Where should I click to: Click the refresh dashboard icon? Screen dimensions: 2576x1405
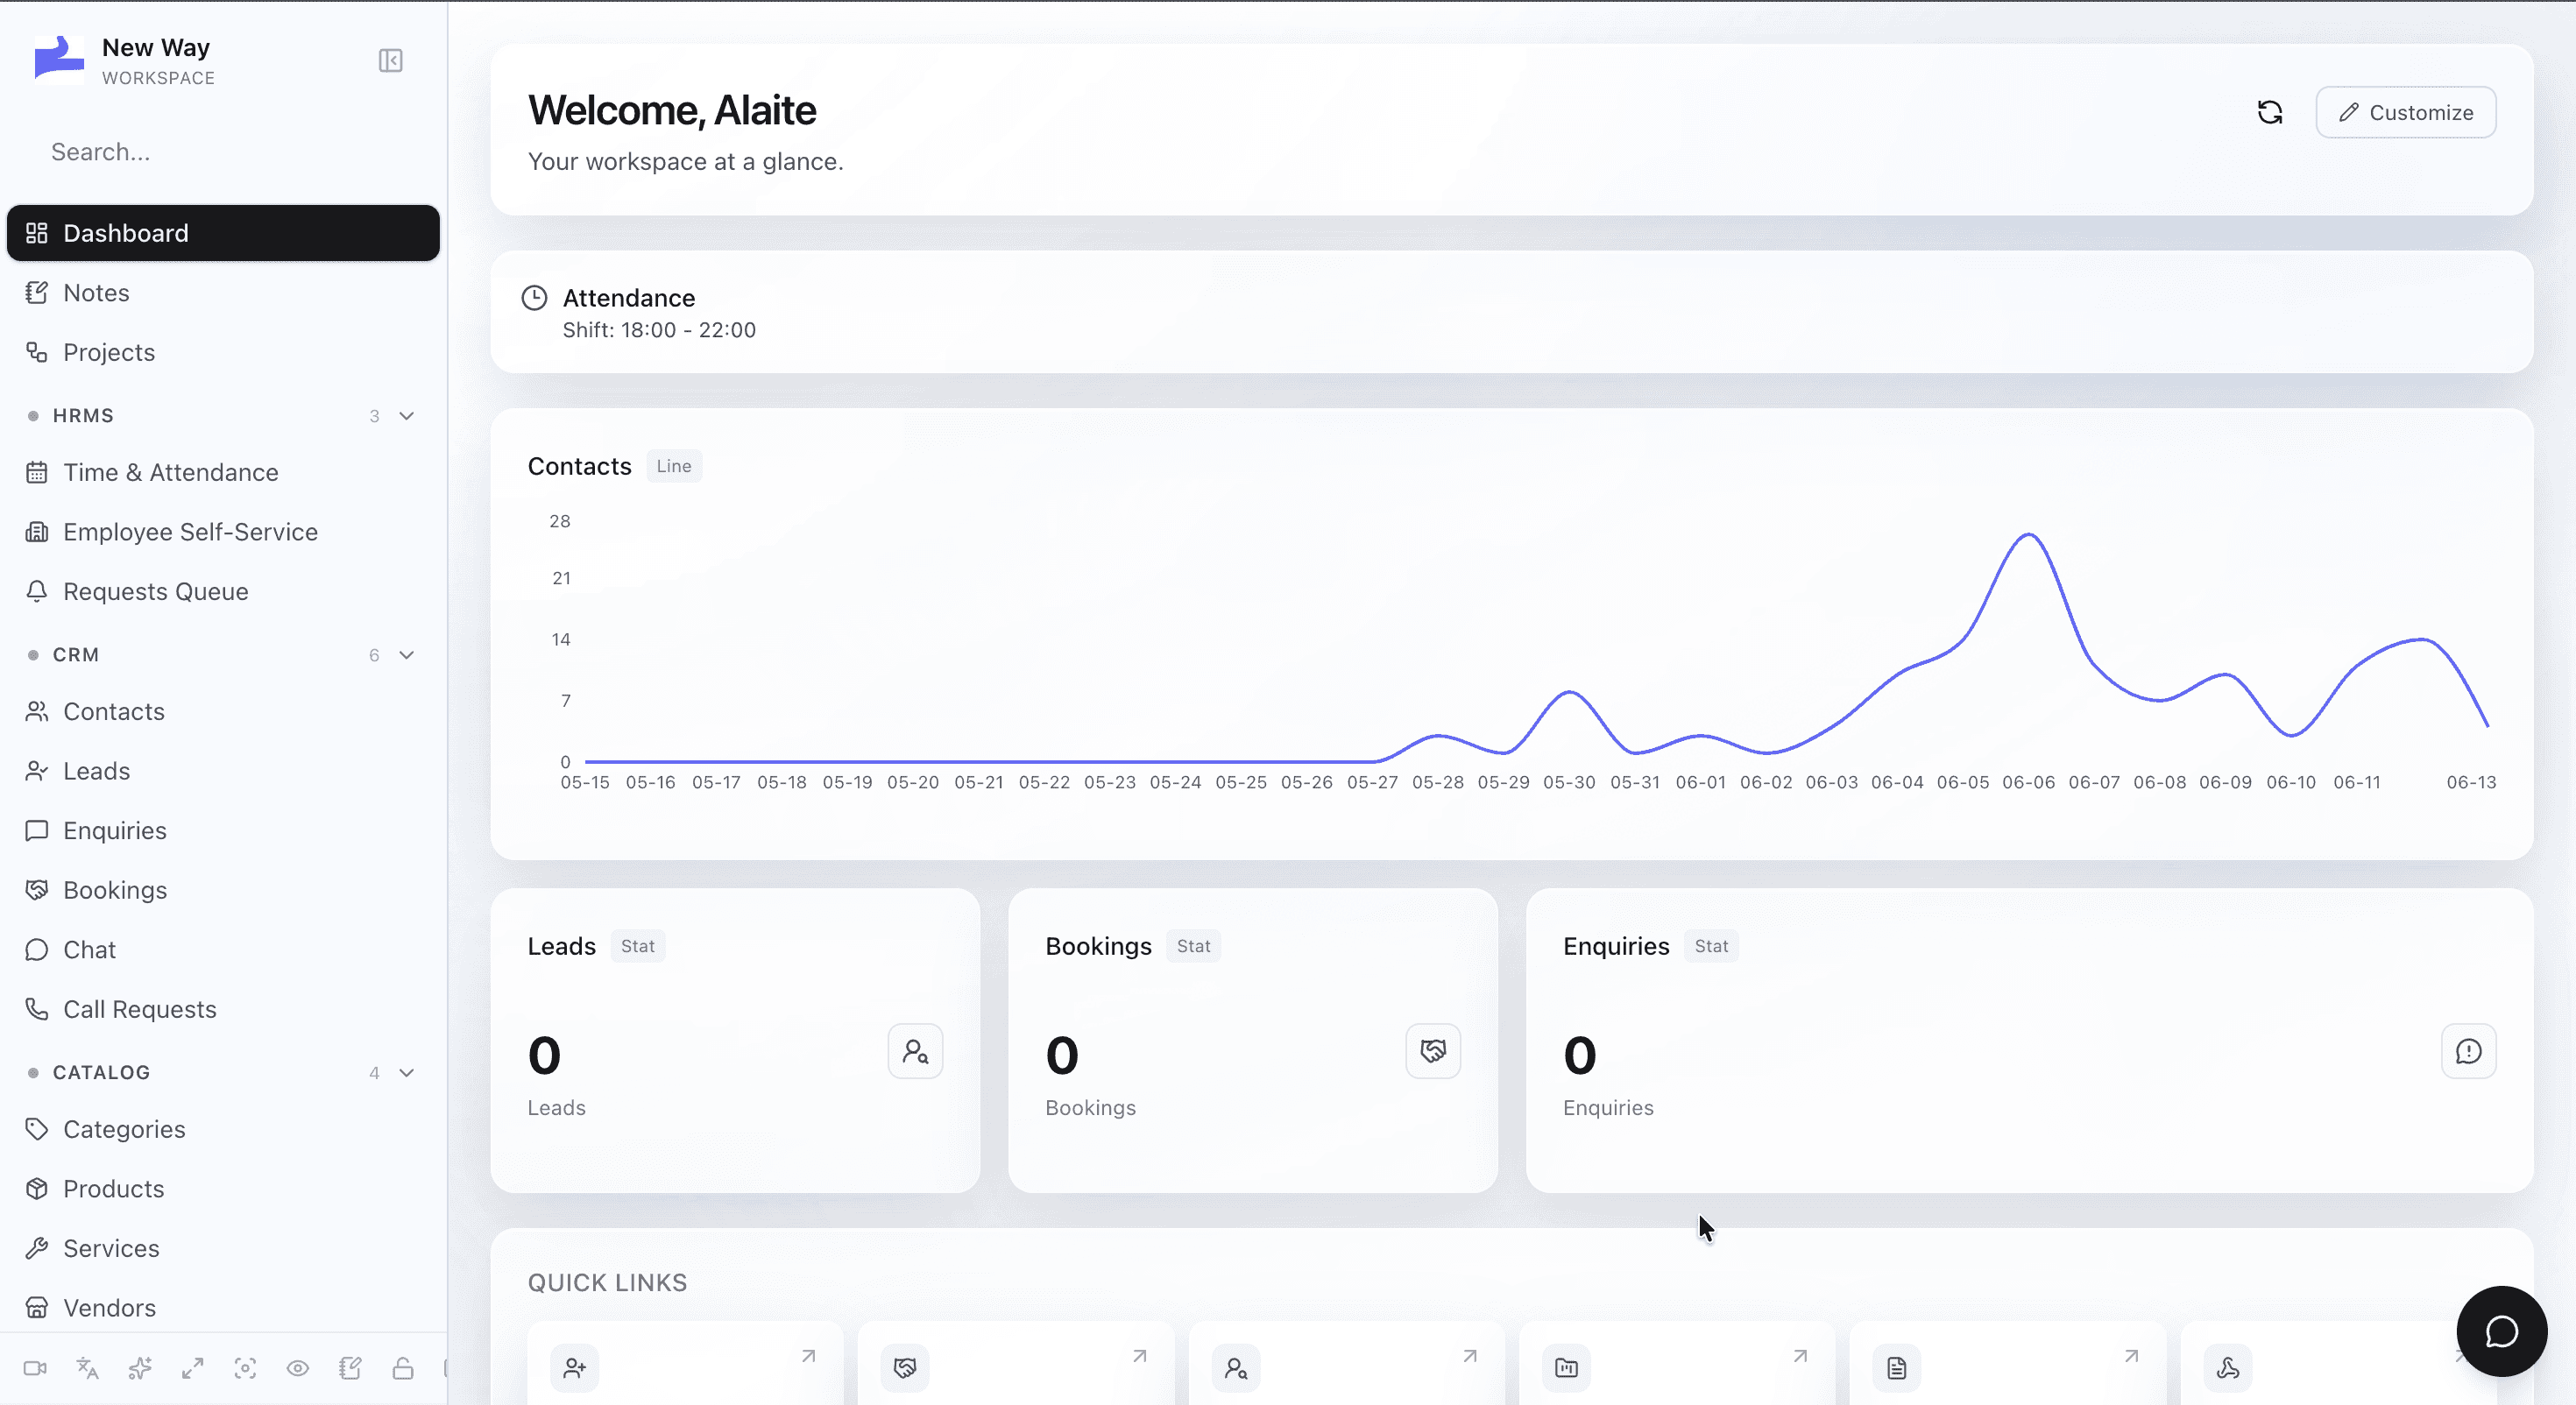(2270, 112)
